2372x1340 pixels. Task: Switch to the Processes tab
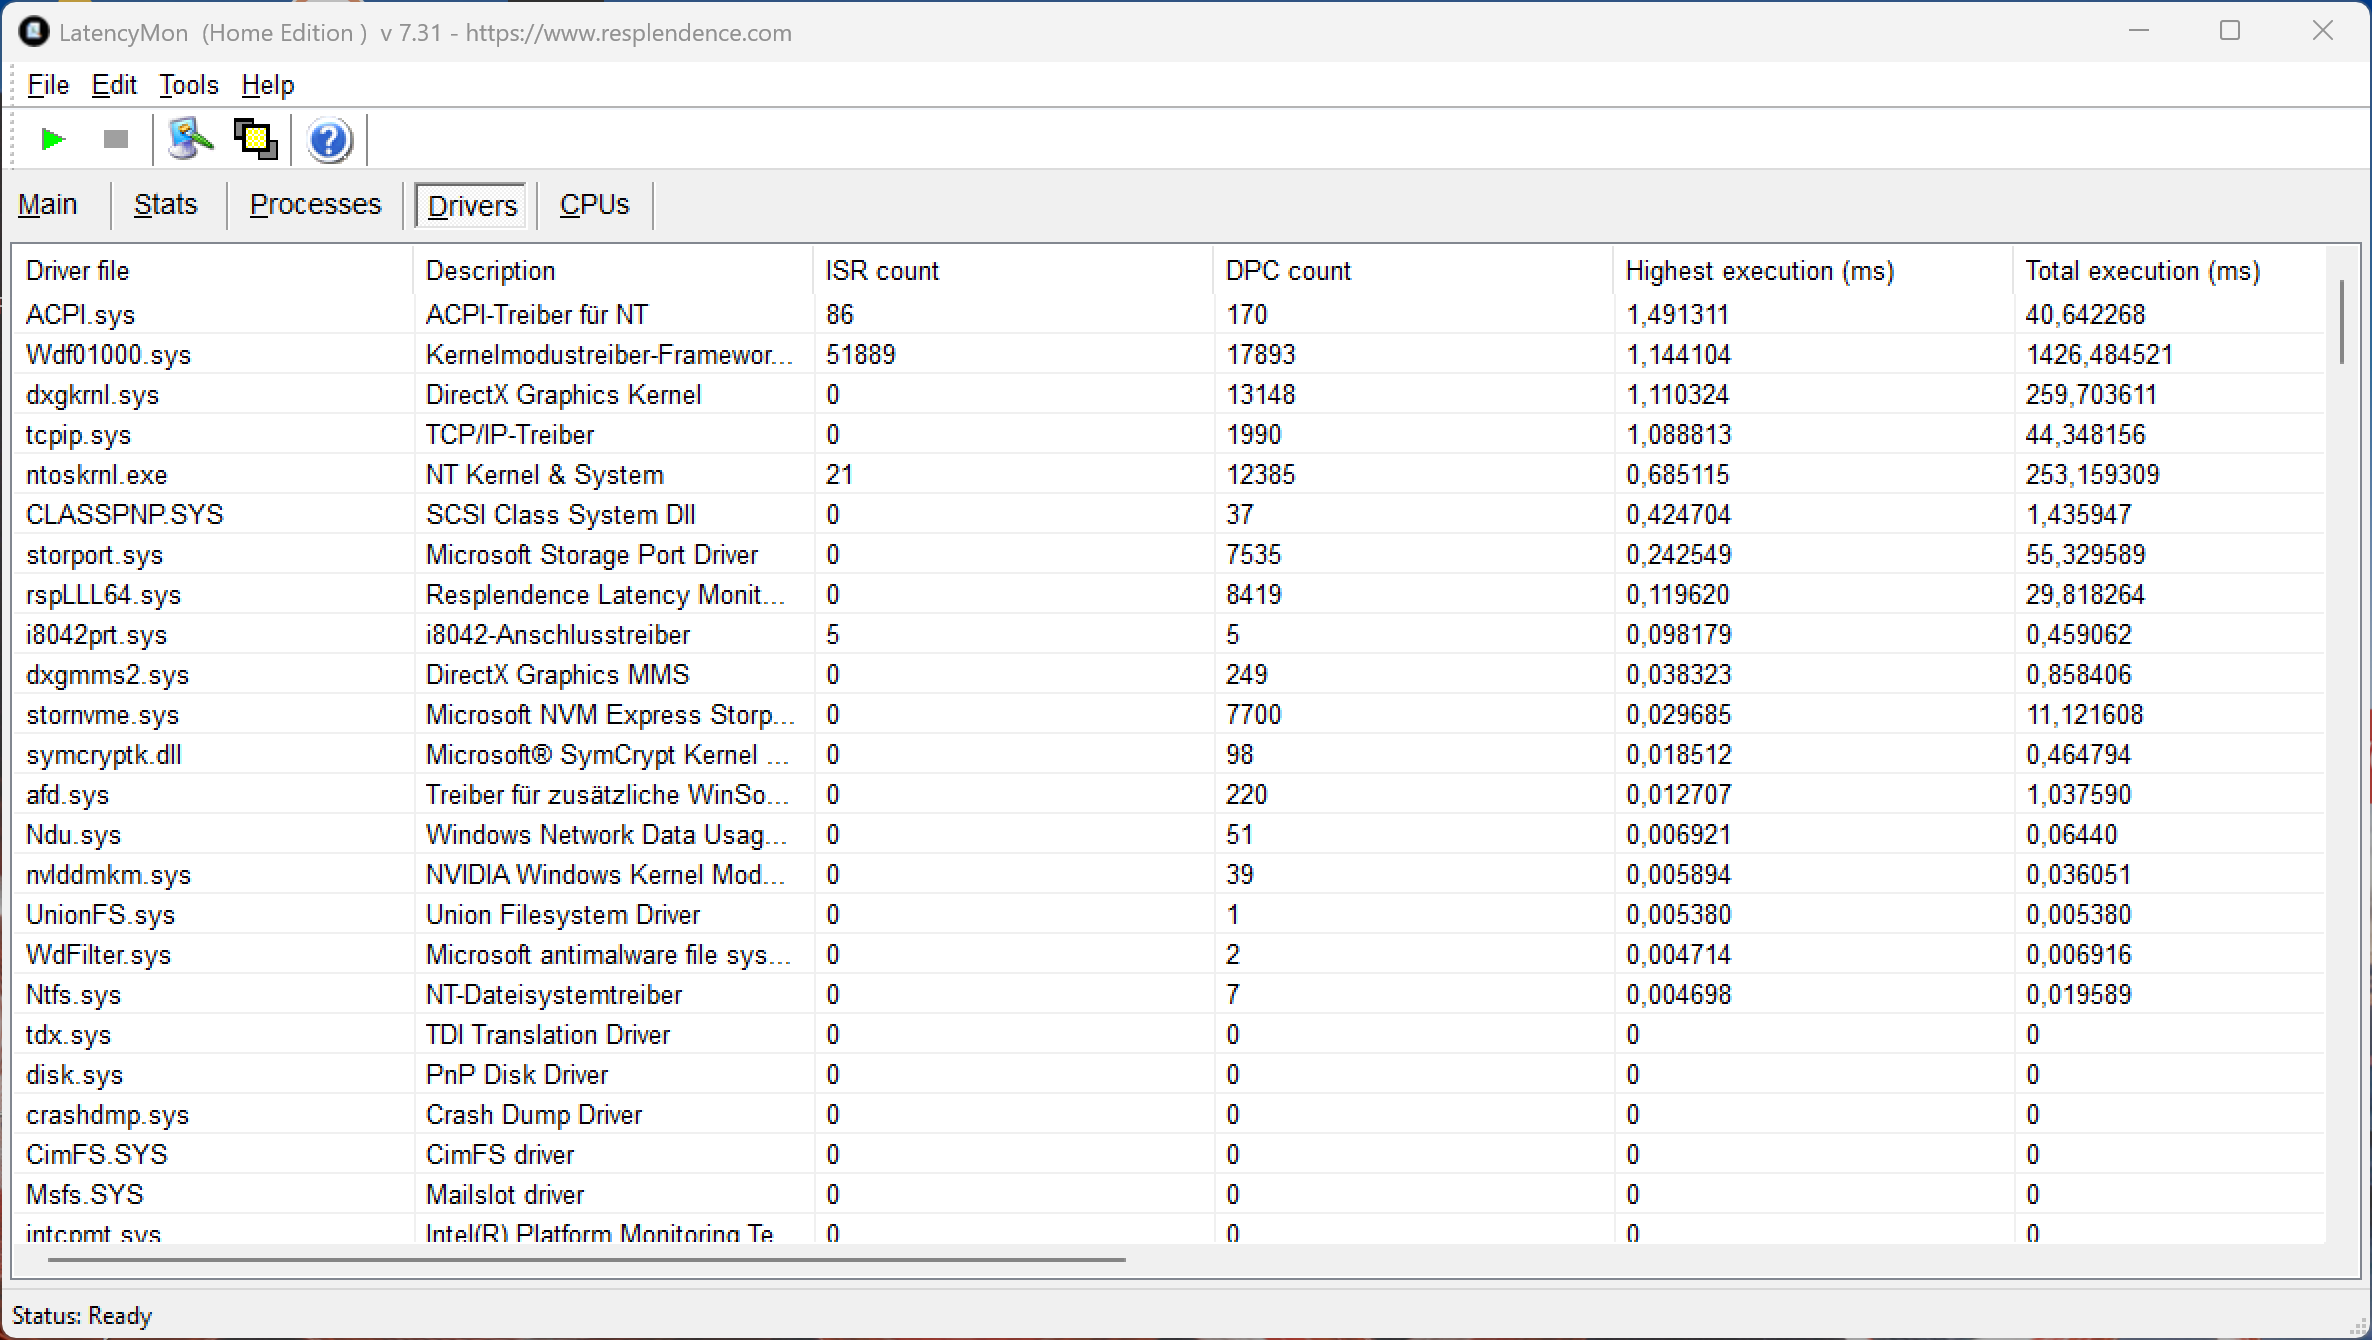tap(316, 205)
